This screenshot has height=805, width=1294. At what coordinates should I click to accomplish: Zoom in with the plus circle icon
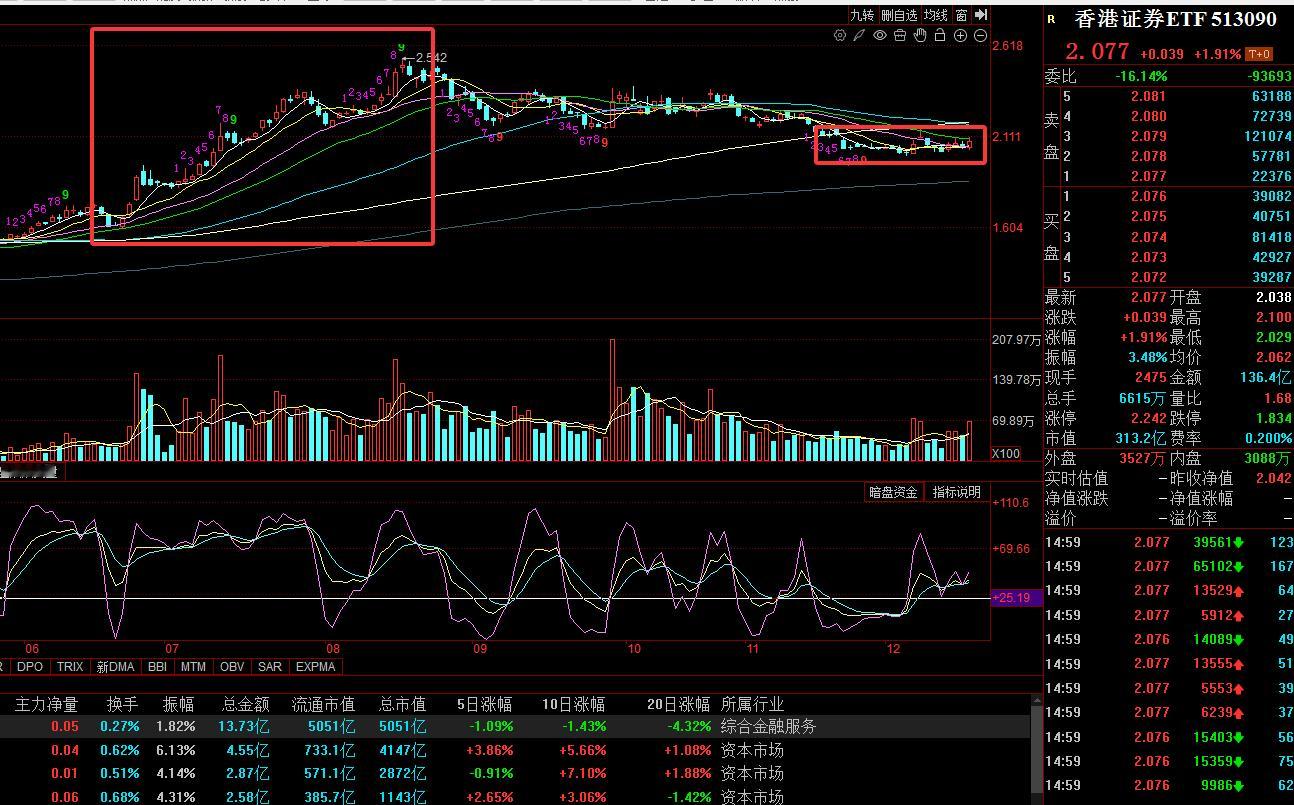pos(960,36)
